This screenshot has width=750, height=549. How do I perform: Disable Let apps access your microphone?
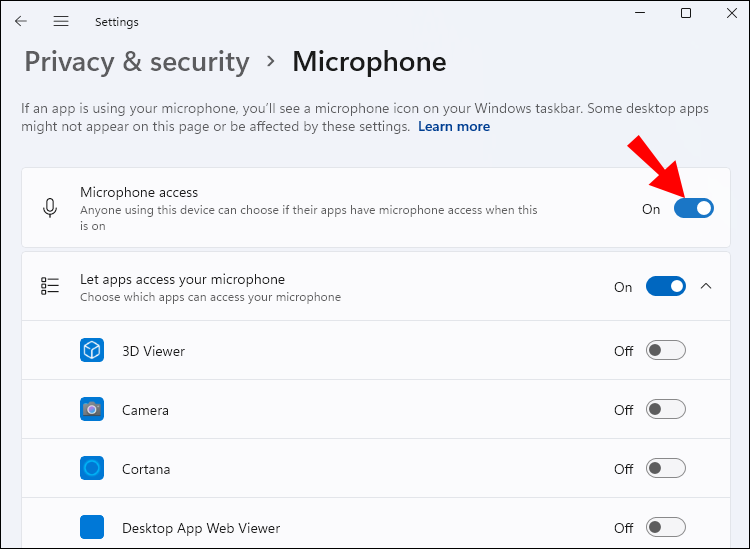pyautogui.click(x=666, y=287)
